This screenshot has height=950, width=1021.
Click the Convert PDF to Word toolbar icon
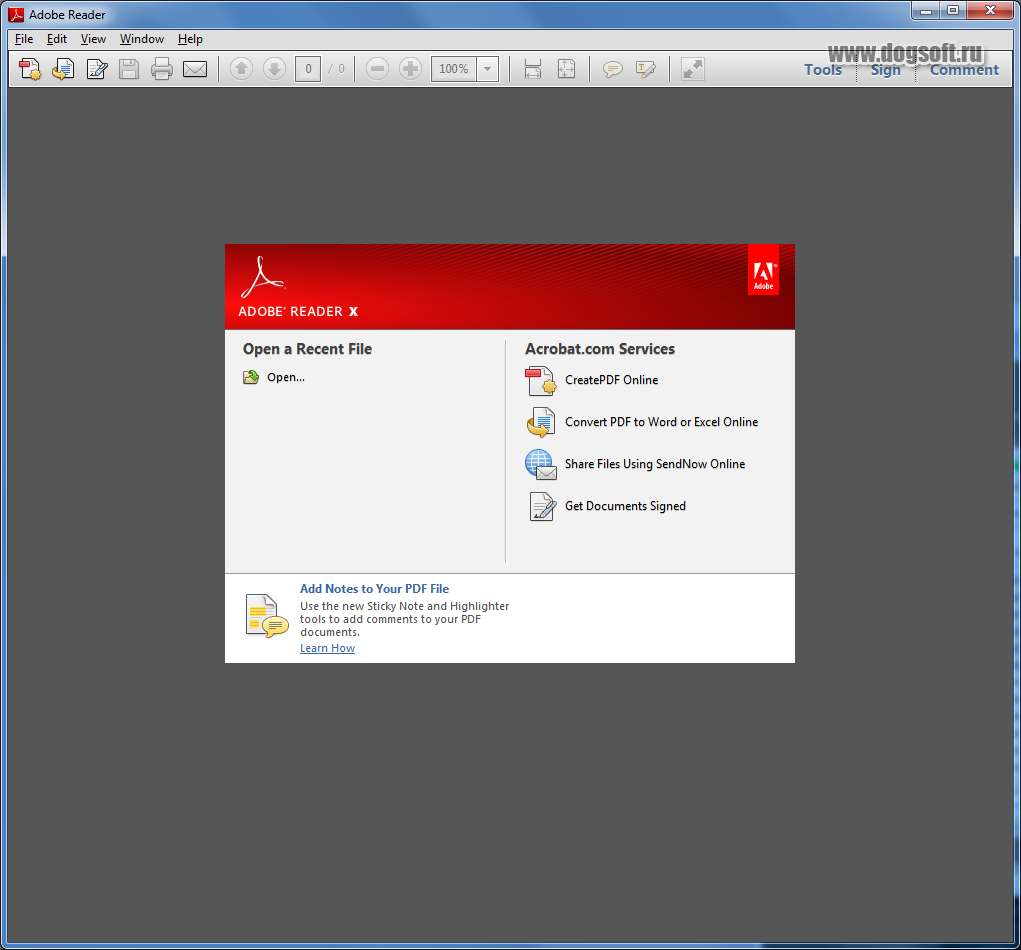tap(63, 69)
